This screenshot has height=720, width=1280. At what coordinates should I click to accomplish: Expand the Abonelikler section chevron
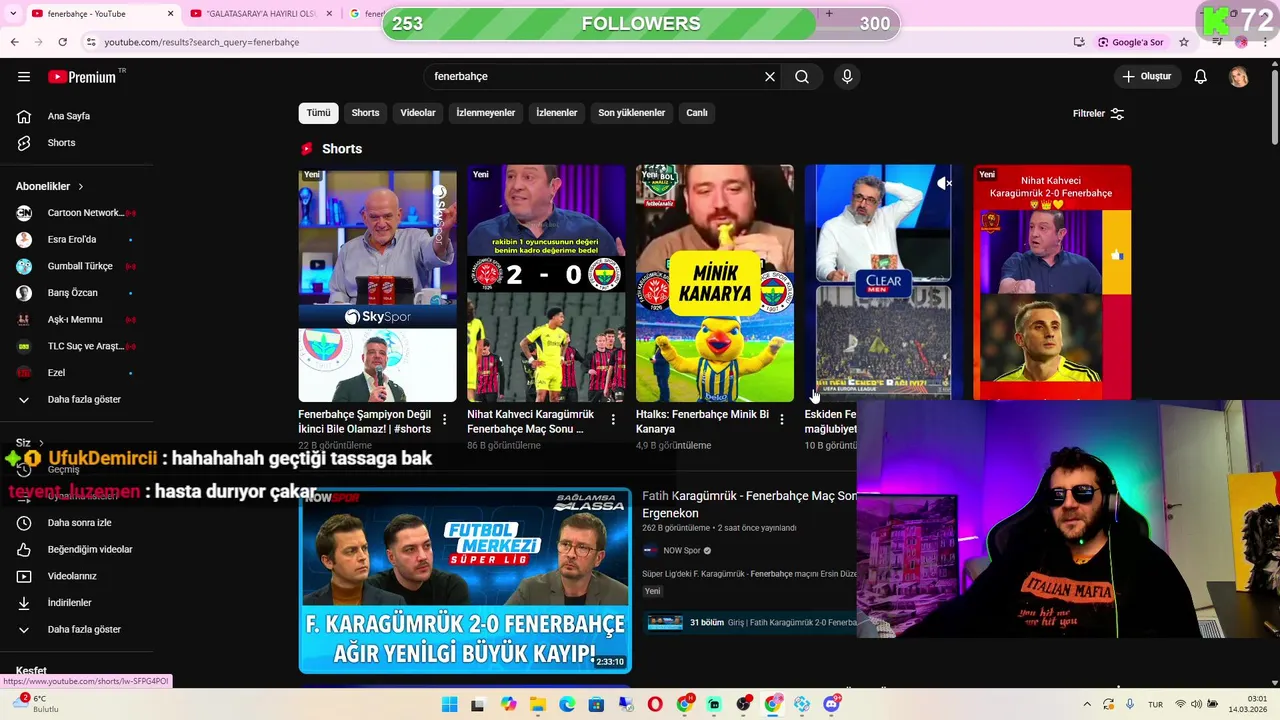point(81,187)
